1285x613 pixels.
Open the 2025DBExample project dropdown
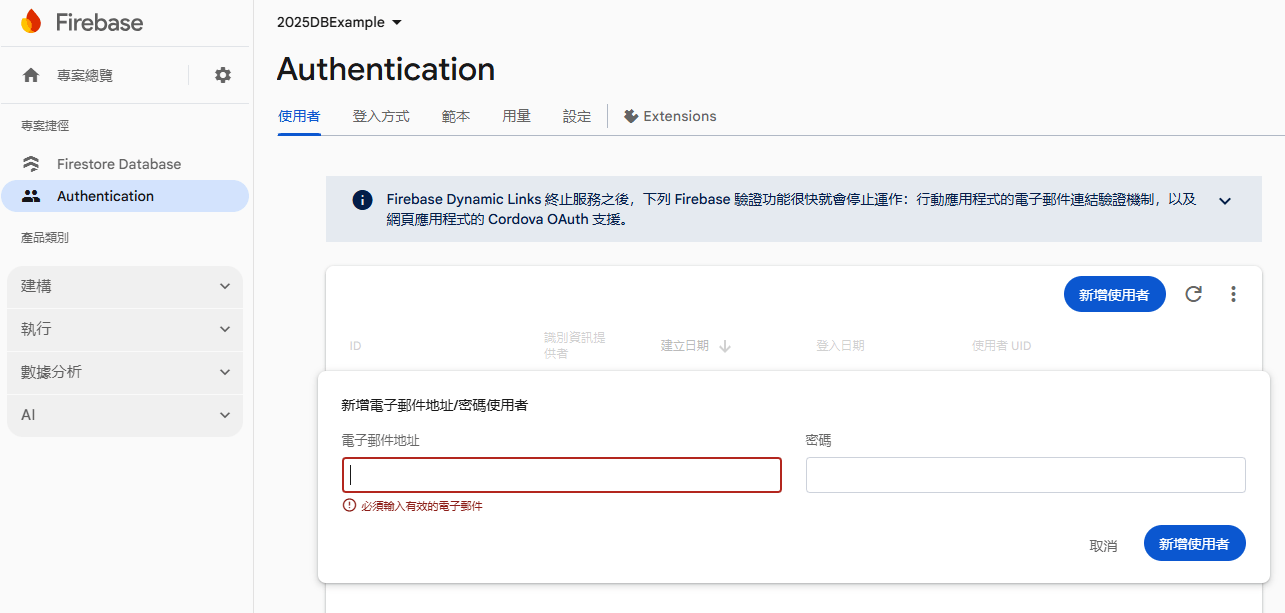click(x=339, y=22)
